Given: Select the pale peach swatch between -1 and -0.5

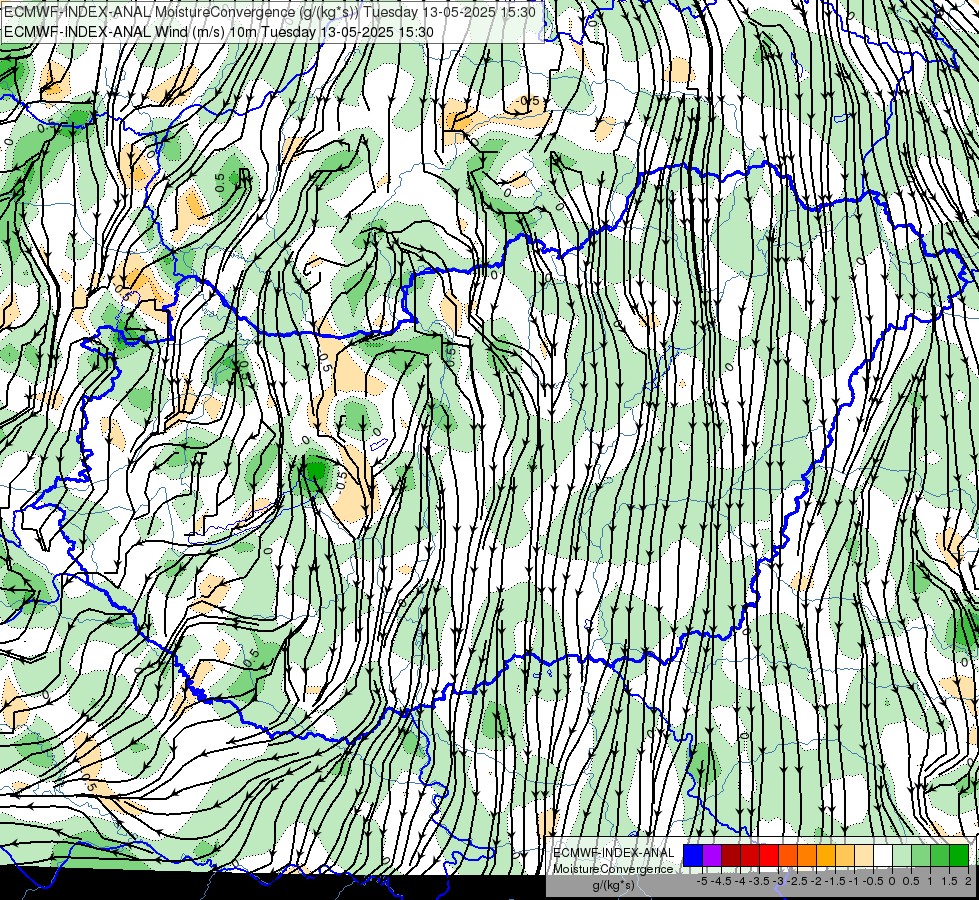Looking at the screenshot, I should 864,855.
